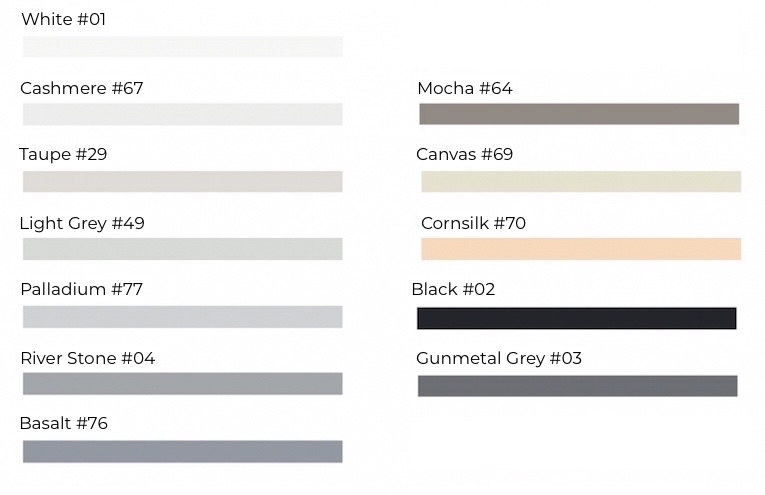The height and width of the screenshot is (495, 765).
Task: Click the "Light Grey #49" label
Action: [82, 223]
